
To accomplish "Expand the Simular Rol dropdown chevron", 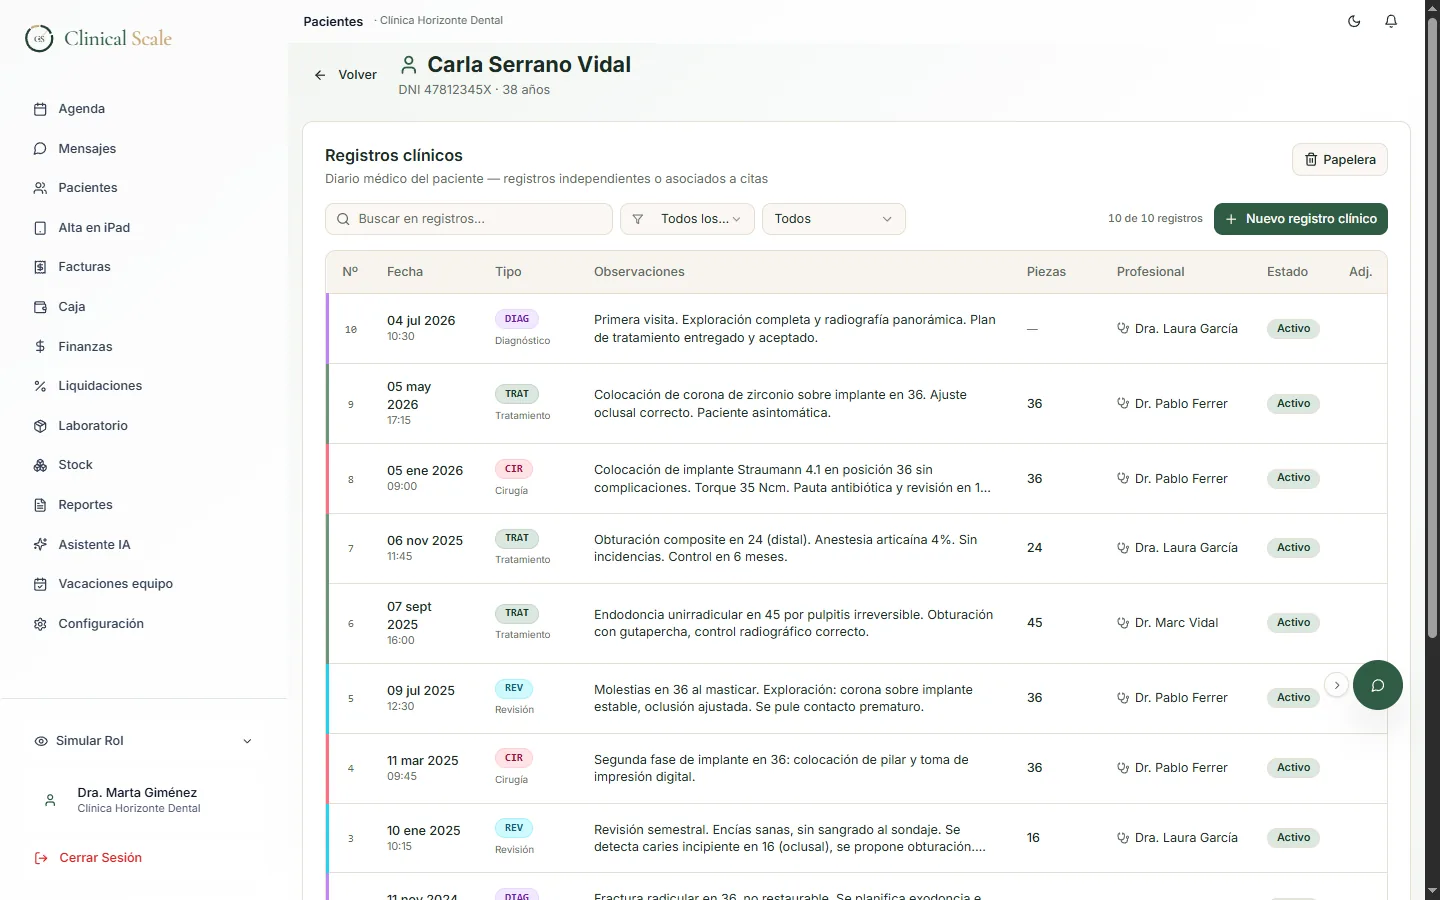I will [x=247, y=741].
